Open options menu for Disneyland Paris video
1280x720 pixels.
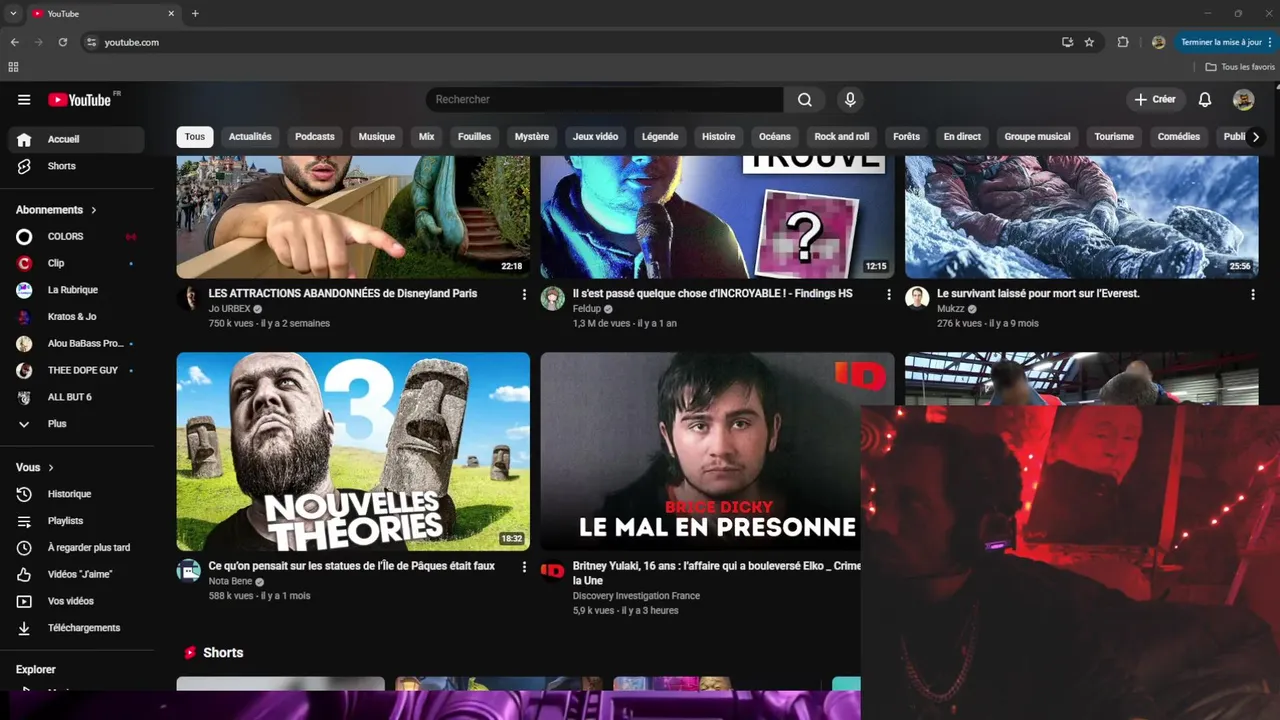pyautogui.click(x=524, y=295)
